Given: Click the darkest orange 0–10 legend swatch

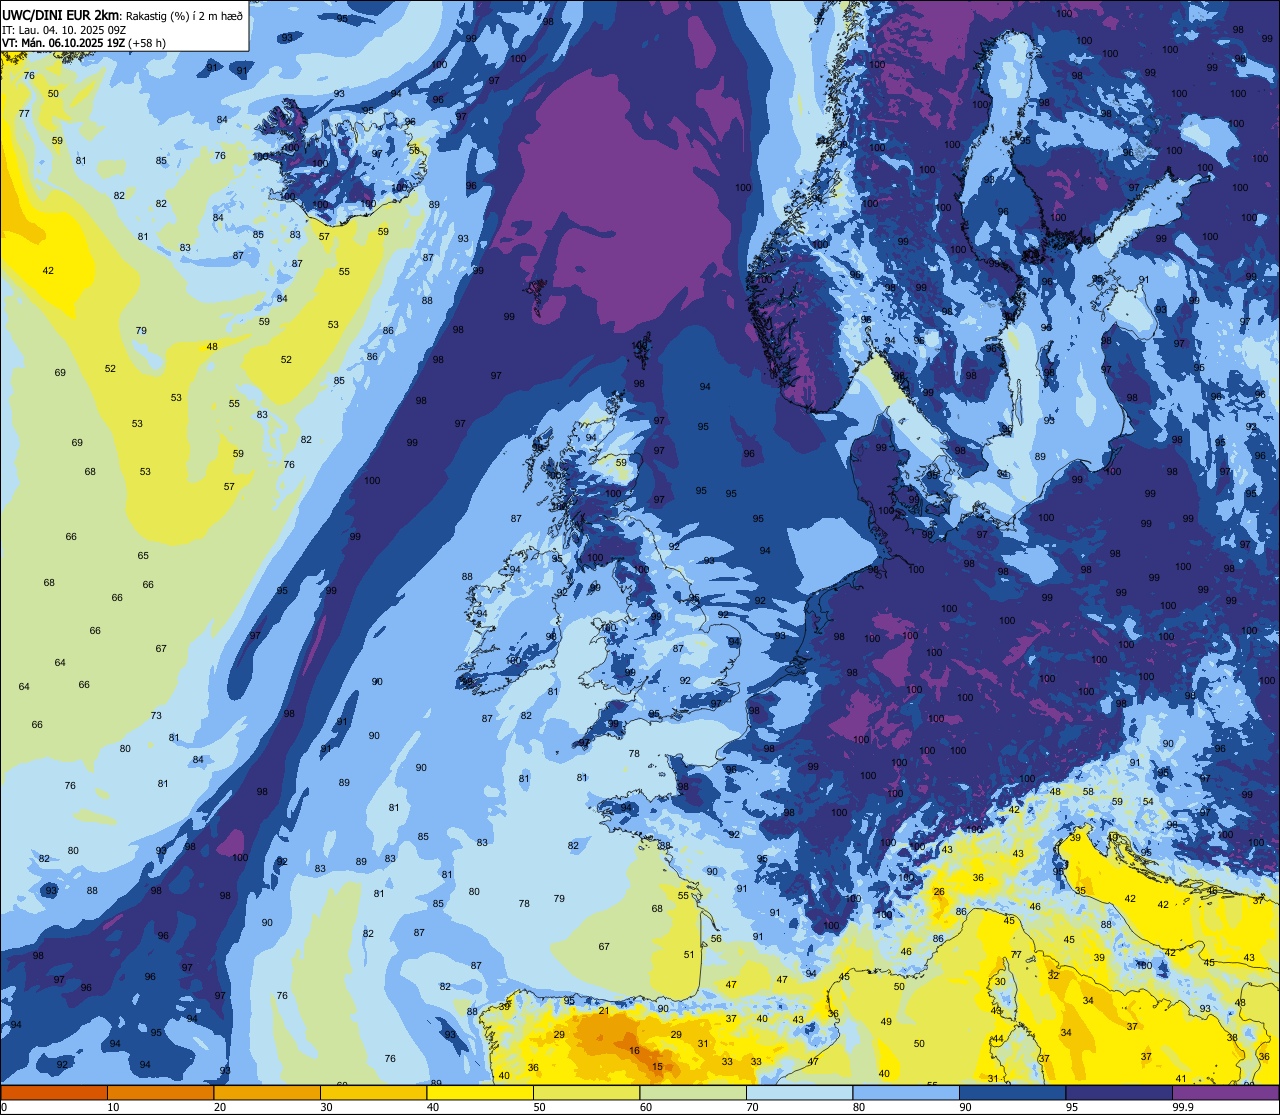Looking at the screenshot, I should coord(54,1092).
